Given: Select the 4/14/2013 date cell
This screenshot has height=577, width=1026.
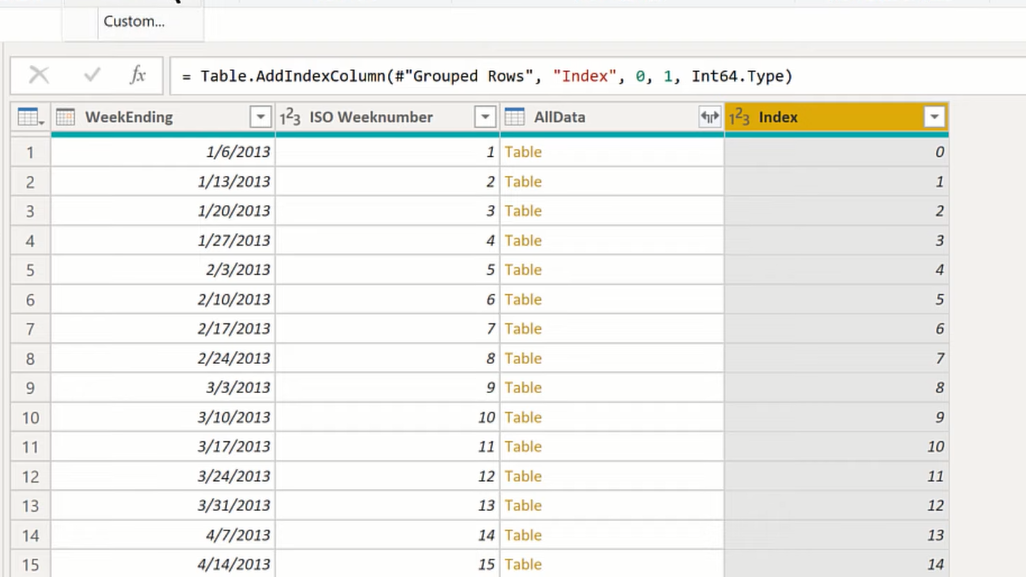Looking at the screenshot, I should coord(164,564).
